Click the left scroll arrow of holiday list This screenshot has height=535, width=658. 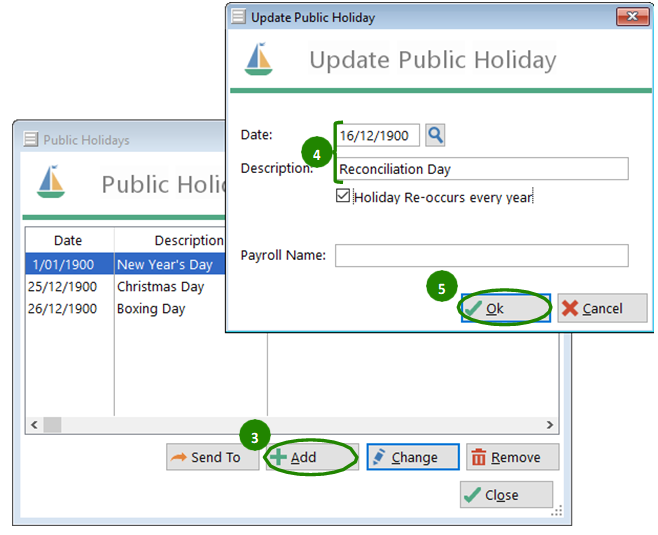(x=34, y=425)
